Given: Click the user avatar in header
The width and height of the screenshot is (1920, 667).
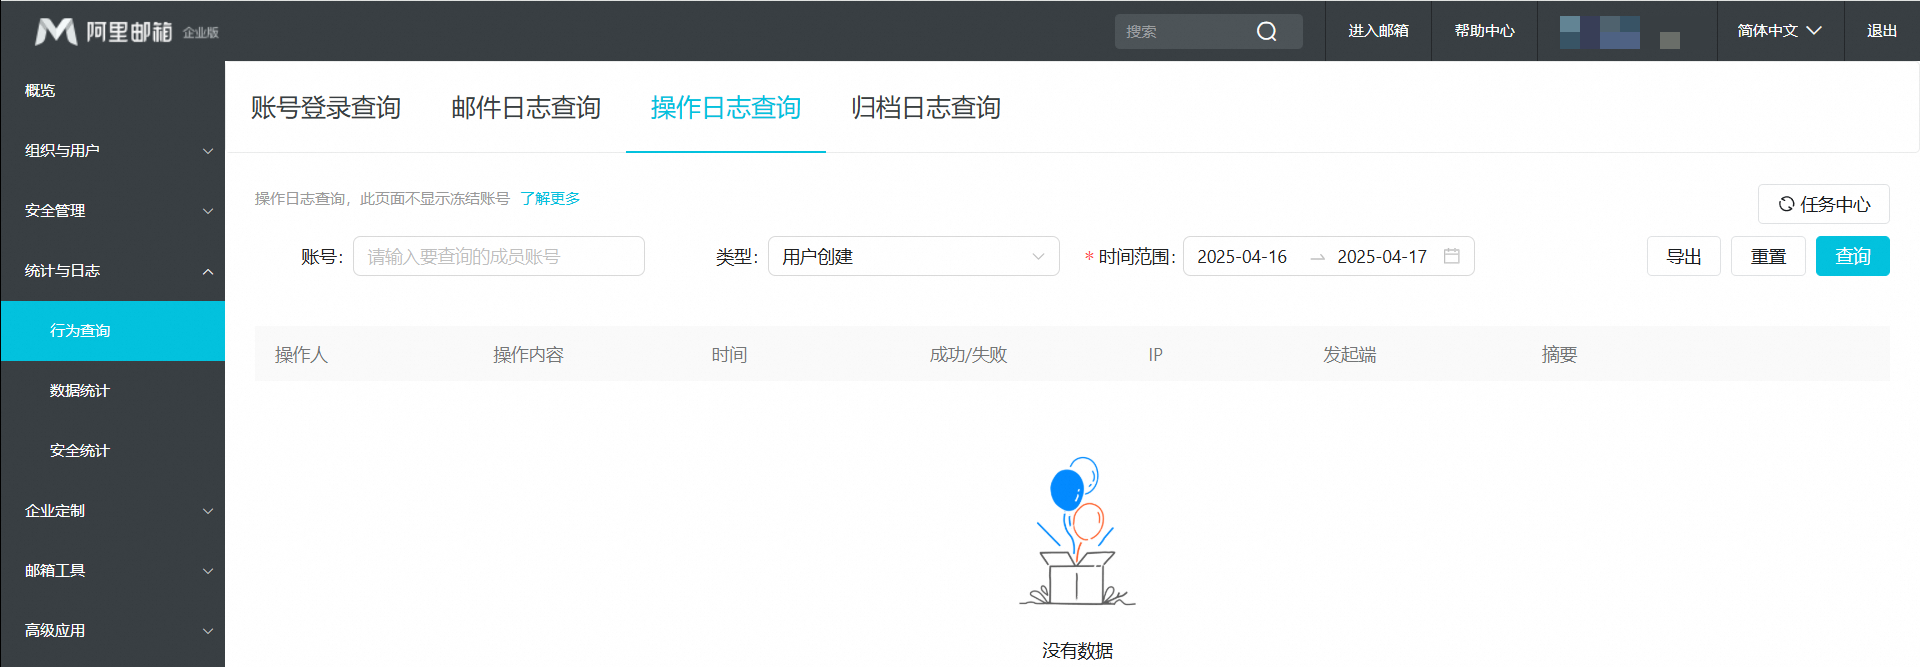Looking at the screenshot, I should [1600, 32].
